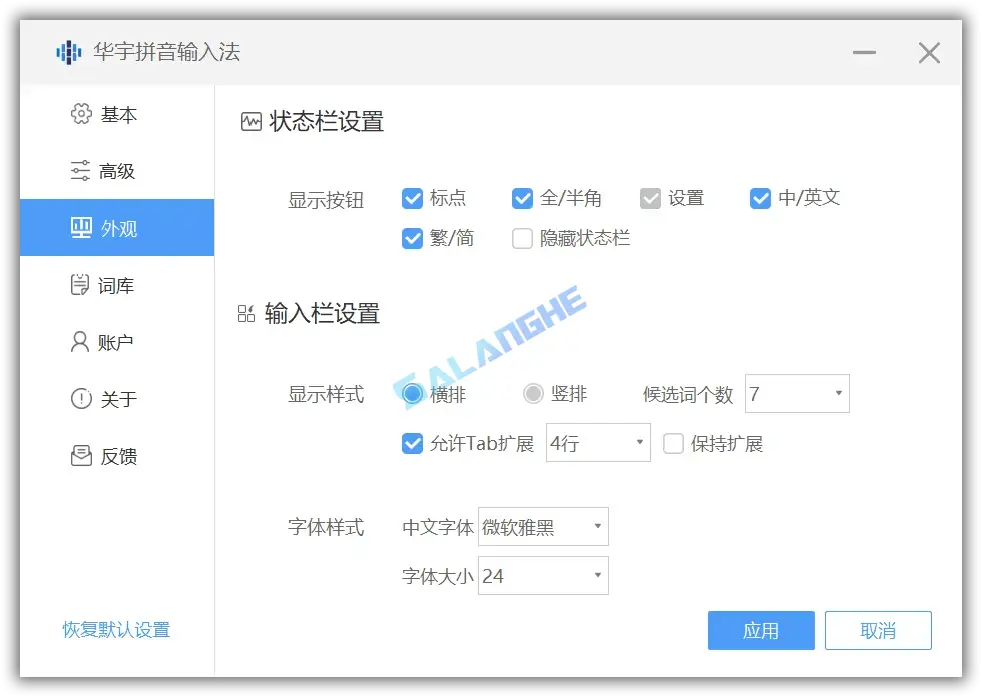
Task: Uncheck the 标点 status bar button
Action: (413, 198)
